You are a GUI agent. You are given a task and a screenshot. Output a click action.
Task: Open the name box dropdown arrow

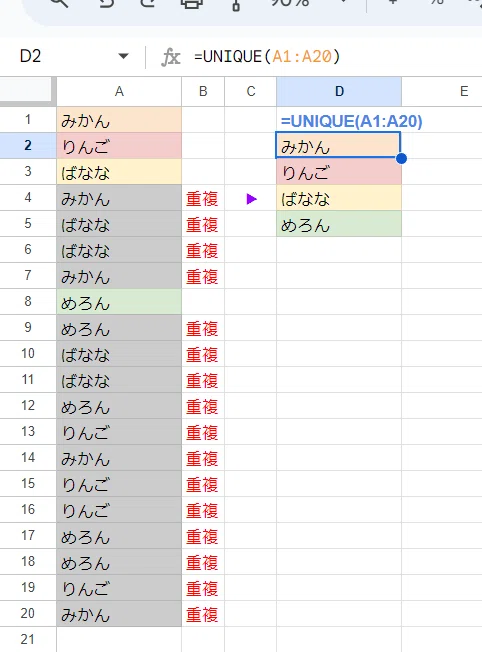coord(123,56)
